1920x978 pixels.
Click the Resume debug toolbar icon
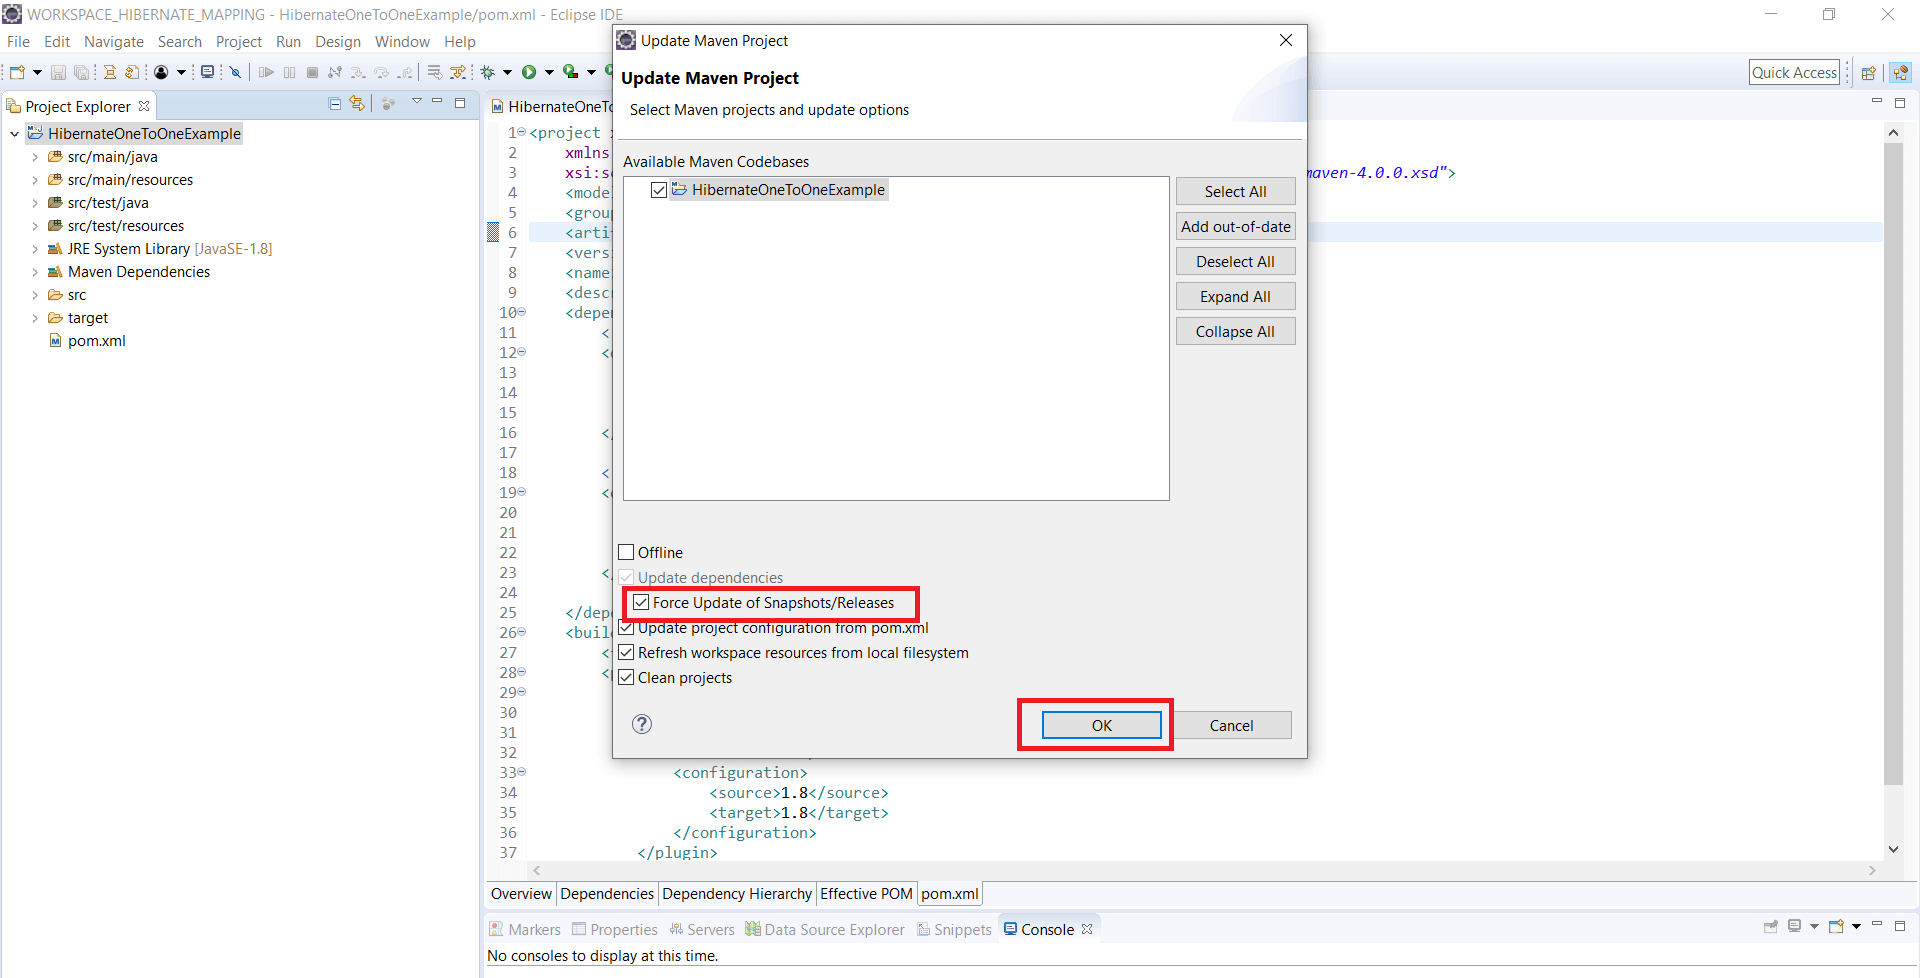(266, 72)
